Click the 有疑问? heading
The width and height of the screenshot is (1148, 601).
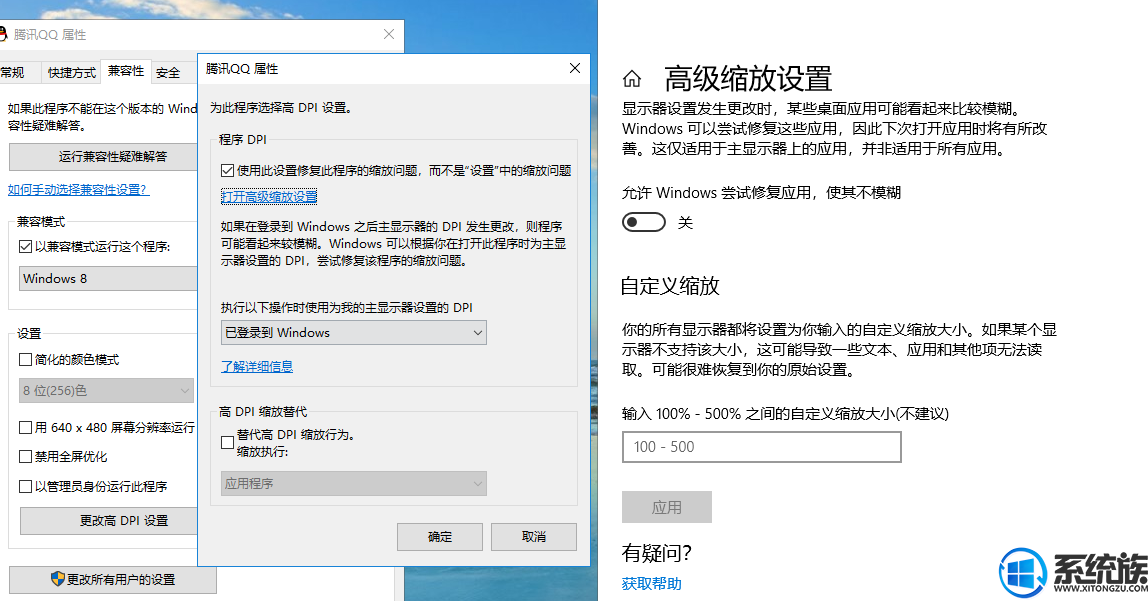[657, 553]
